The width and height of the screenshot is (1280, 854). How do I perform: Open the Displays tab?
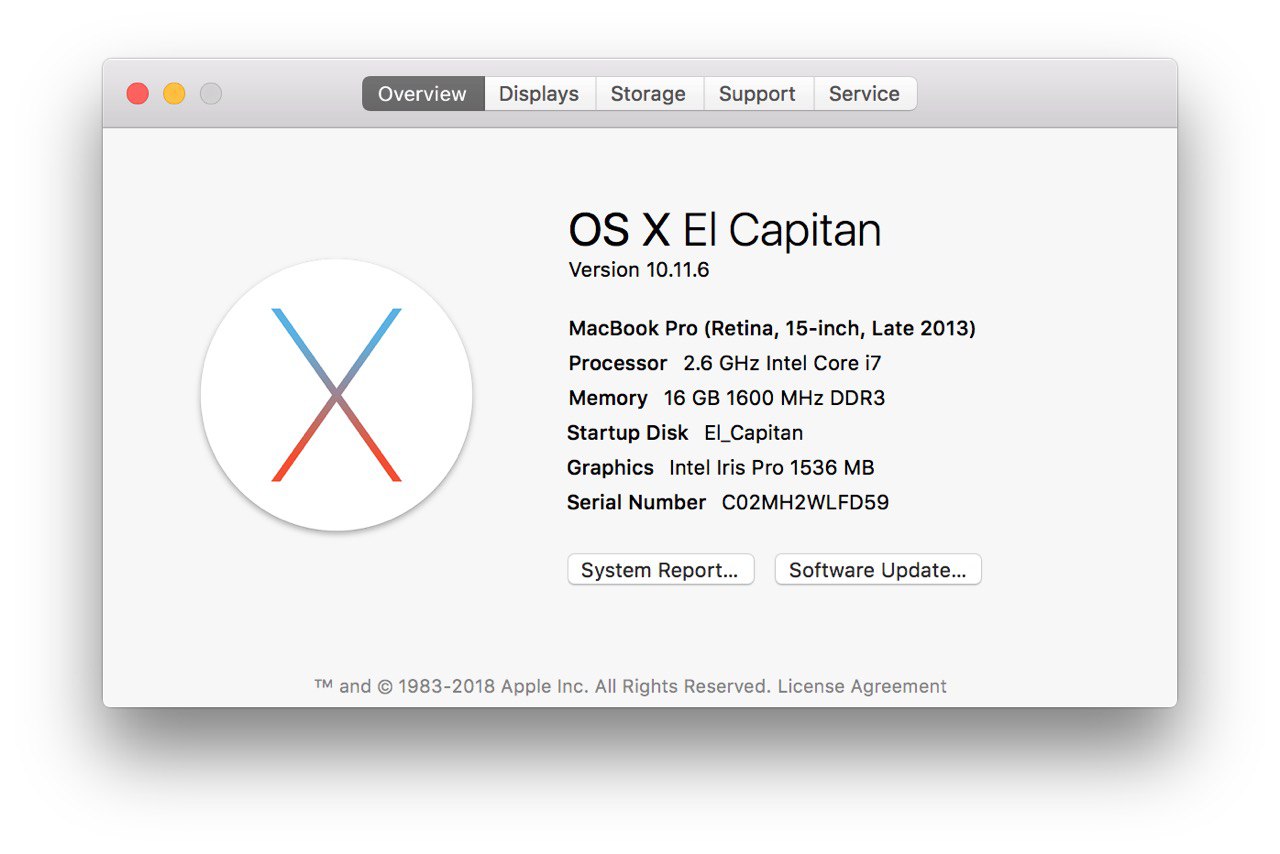[x=539, y=94]
